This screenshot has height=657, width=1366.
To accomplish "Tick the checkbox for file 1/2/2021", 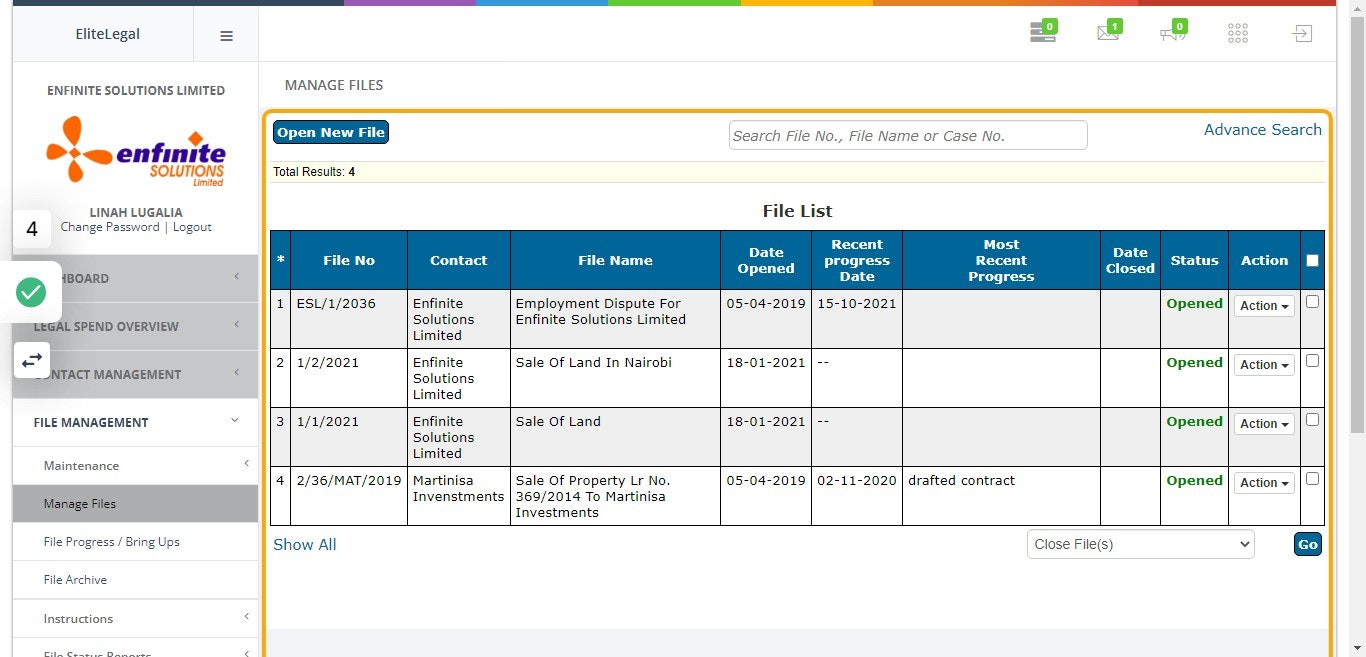I will [x=1312, y=361].
